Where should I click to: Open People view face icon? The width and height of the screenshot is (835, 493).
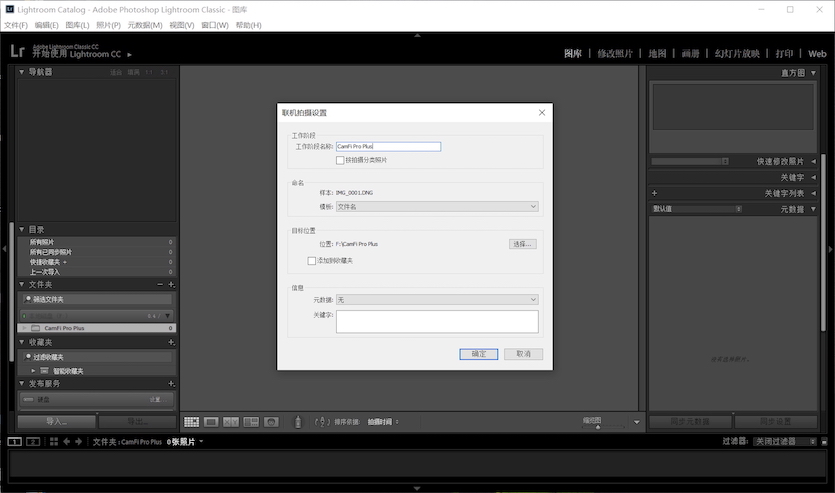click(x=271, y=422)
